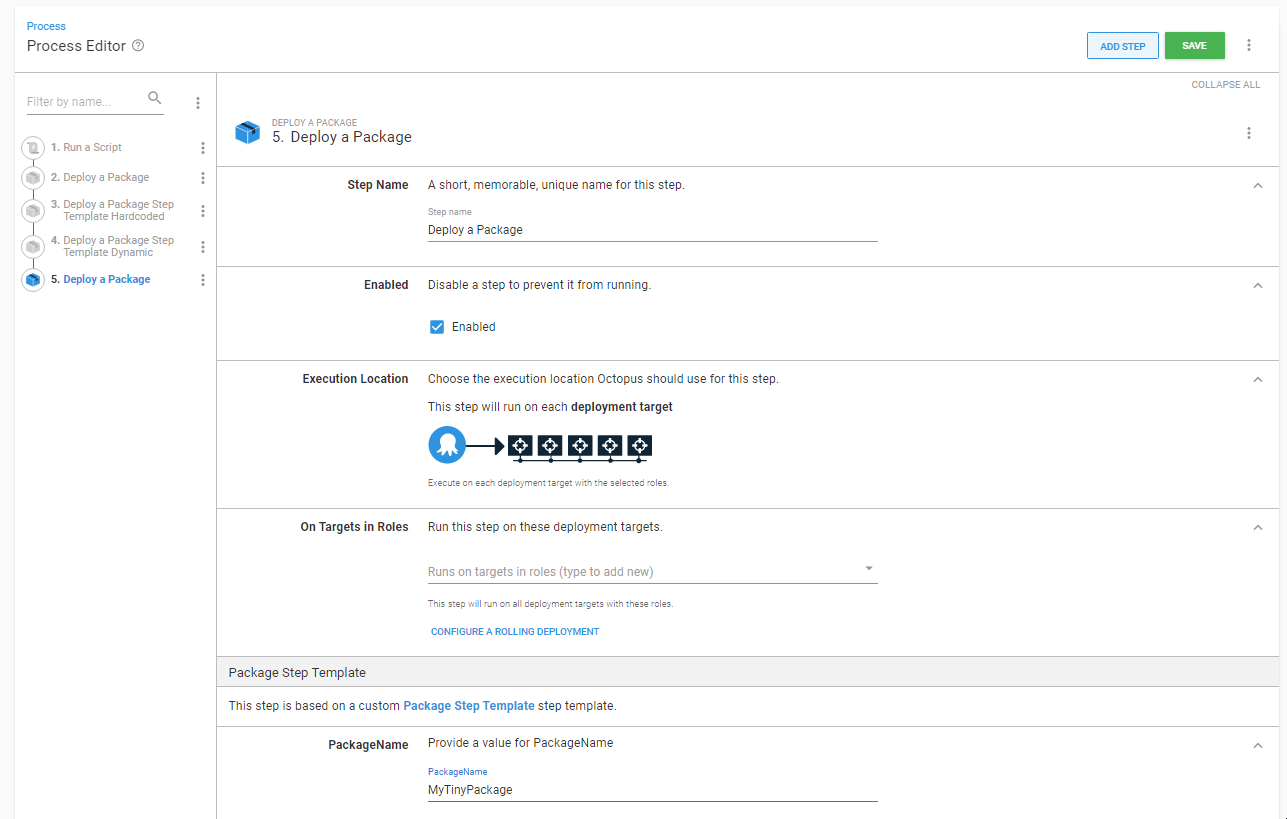Click the Run a Script step icon

point(33,148)
